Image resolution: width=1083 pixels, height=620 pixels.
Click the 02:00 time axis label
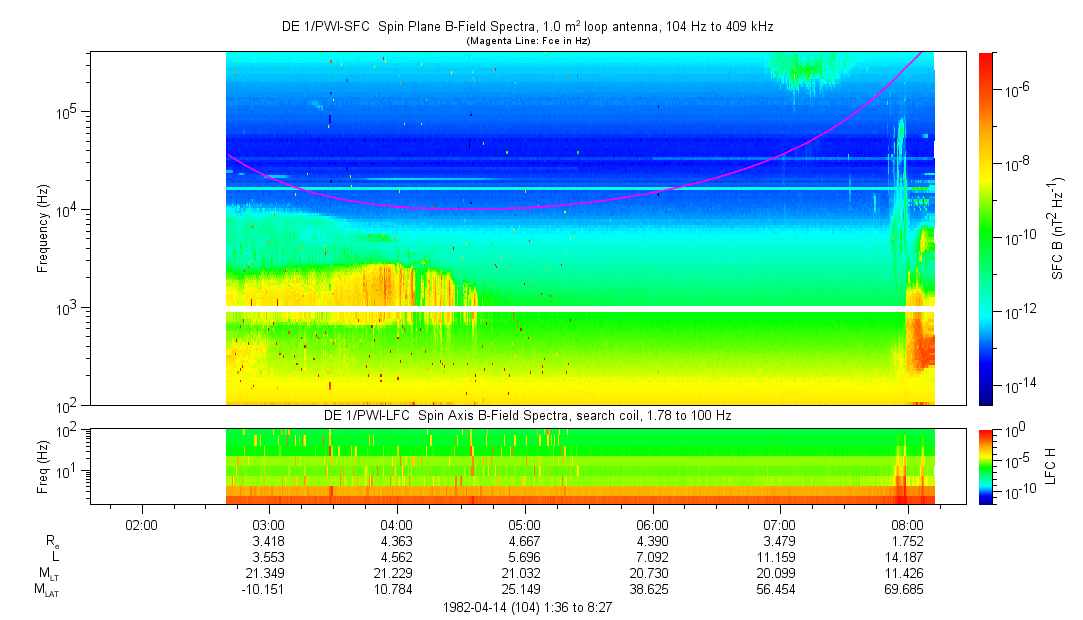point(141,524)
